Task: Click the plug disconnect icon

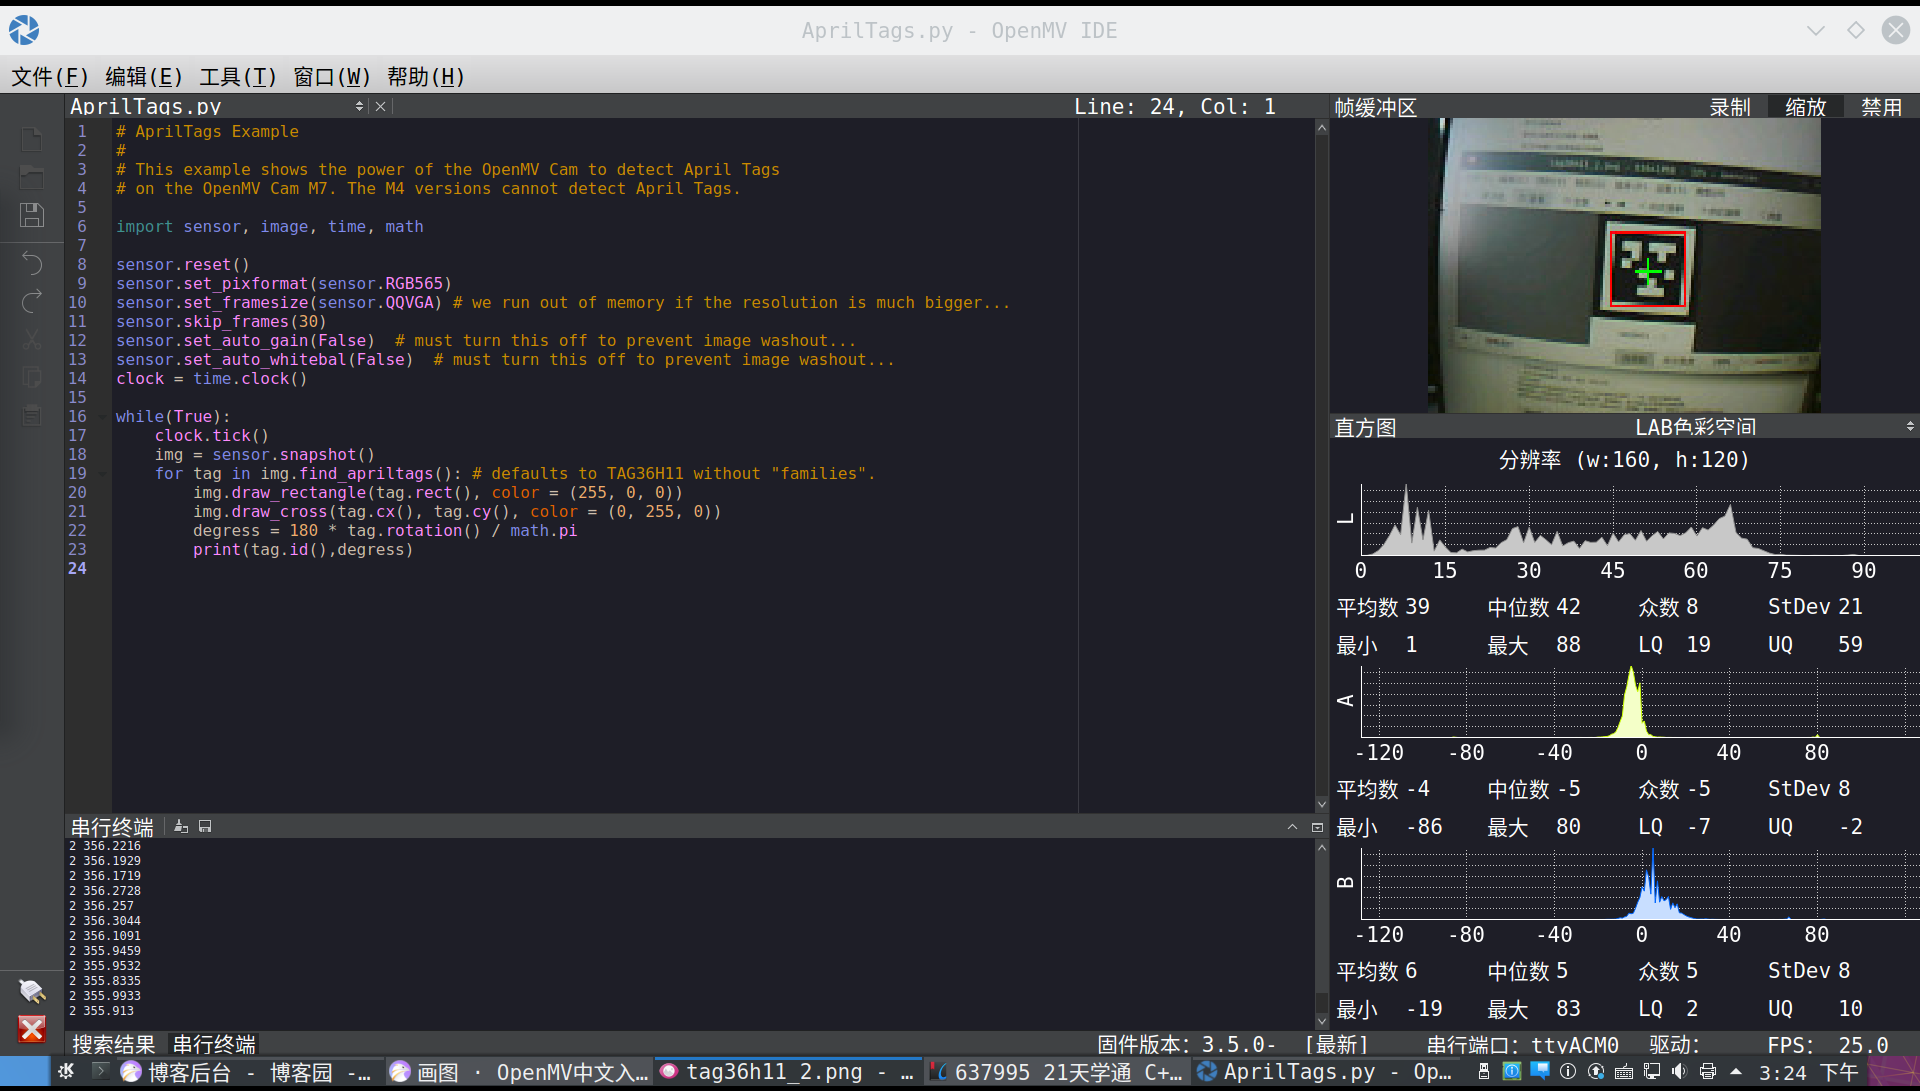Action: [32, 990]
